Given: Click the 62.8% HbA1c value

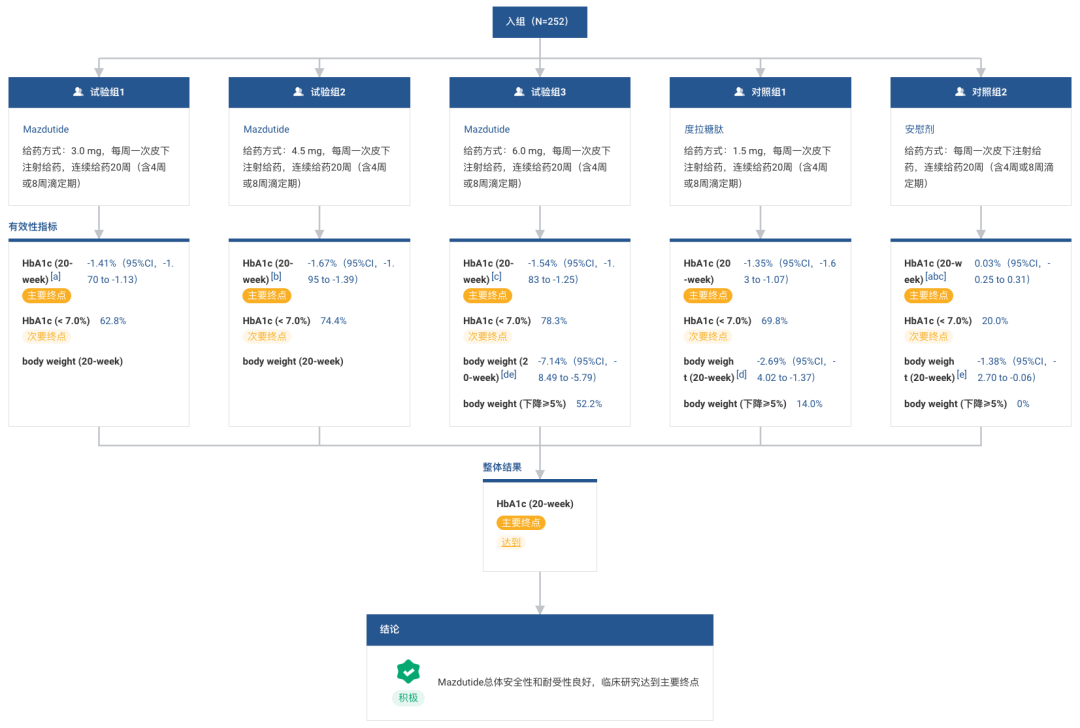Looking at the screenshot, I should click(113, 321).
